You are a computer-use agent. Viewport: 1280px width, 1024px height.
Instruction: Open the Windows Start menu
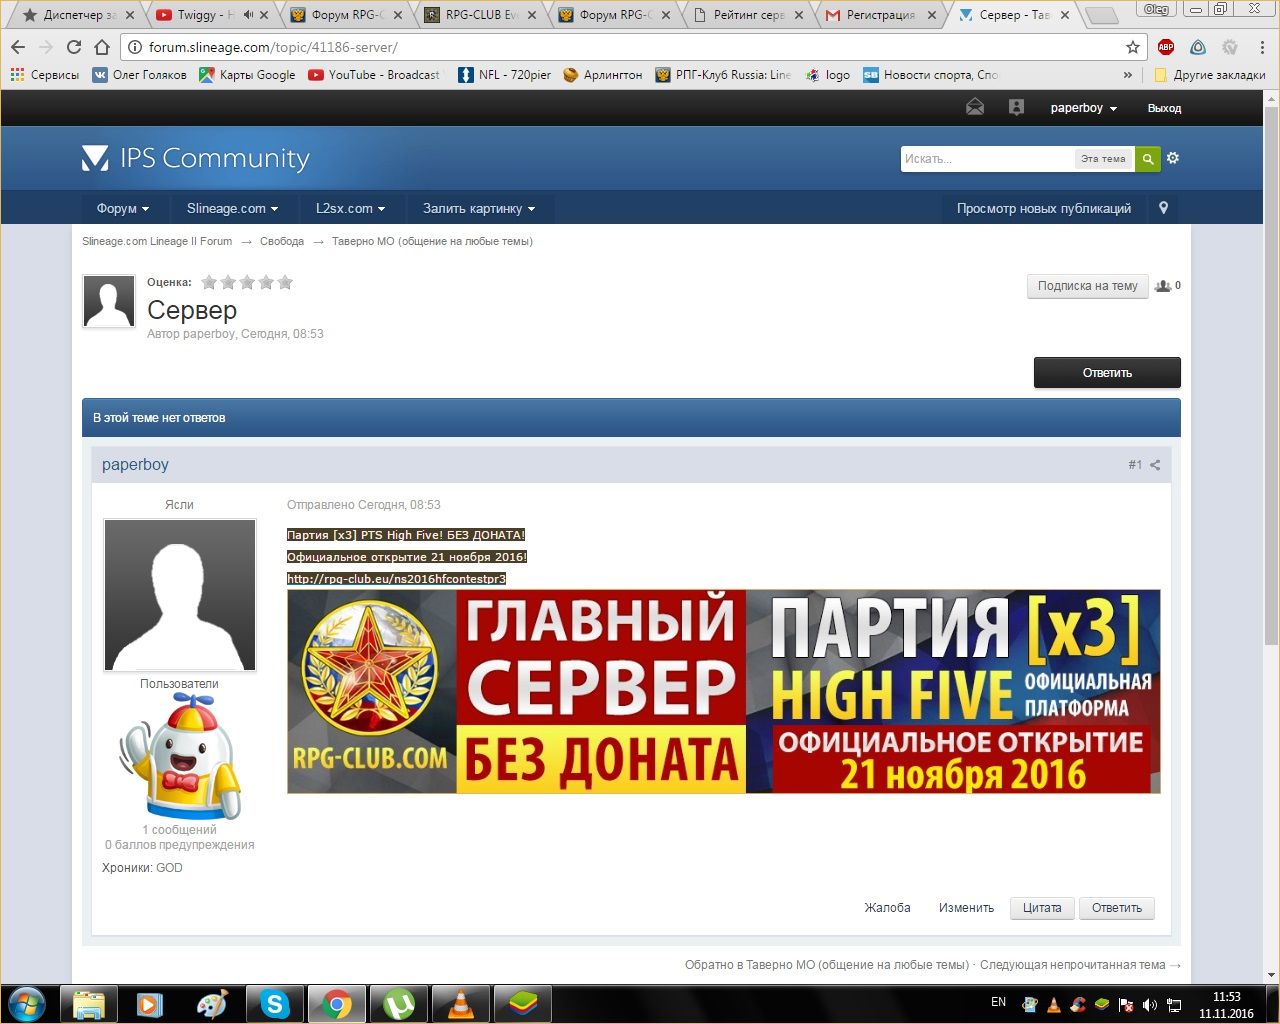(x=27, y=1003)
